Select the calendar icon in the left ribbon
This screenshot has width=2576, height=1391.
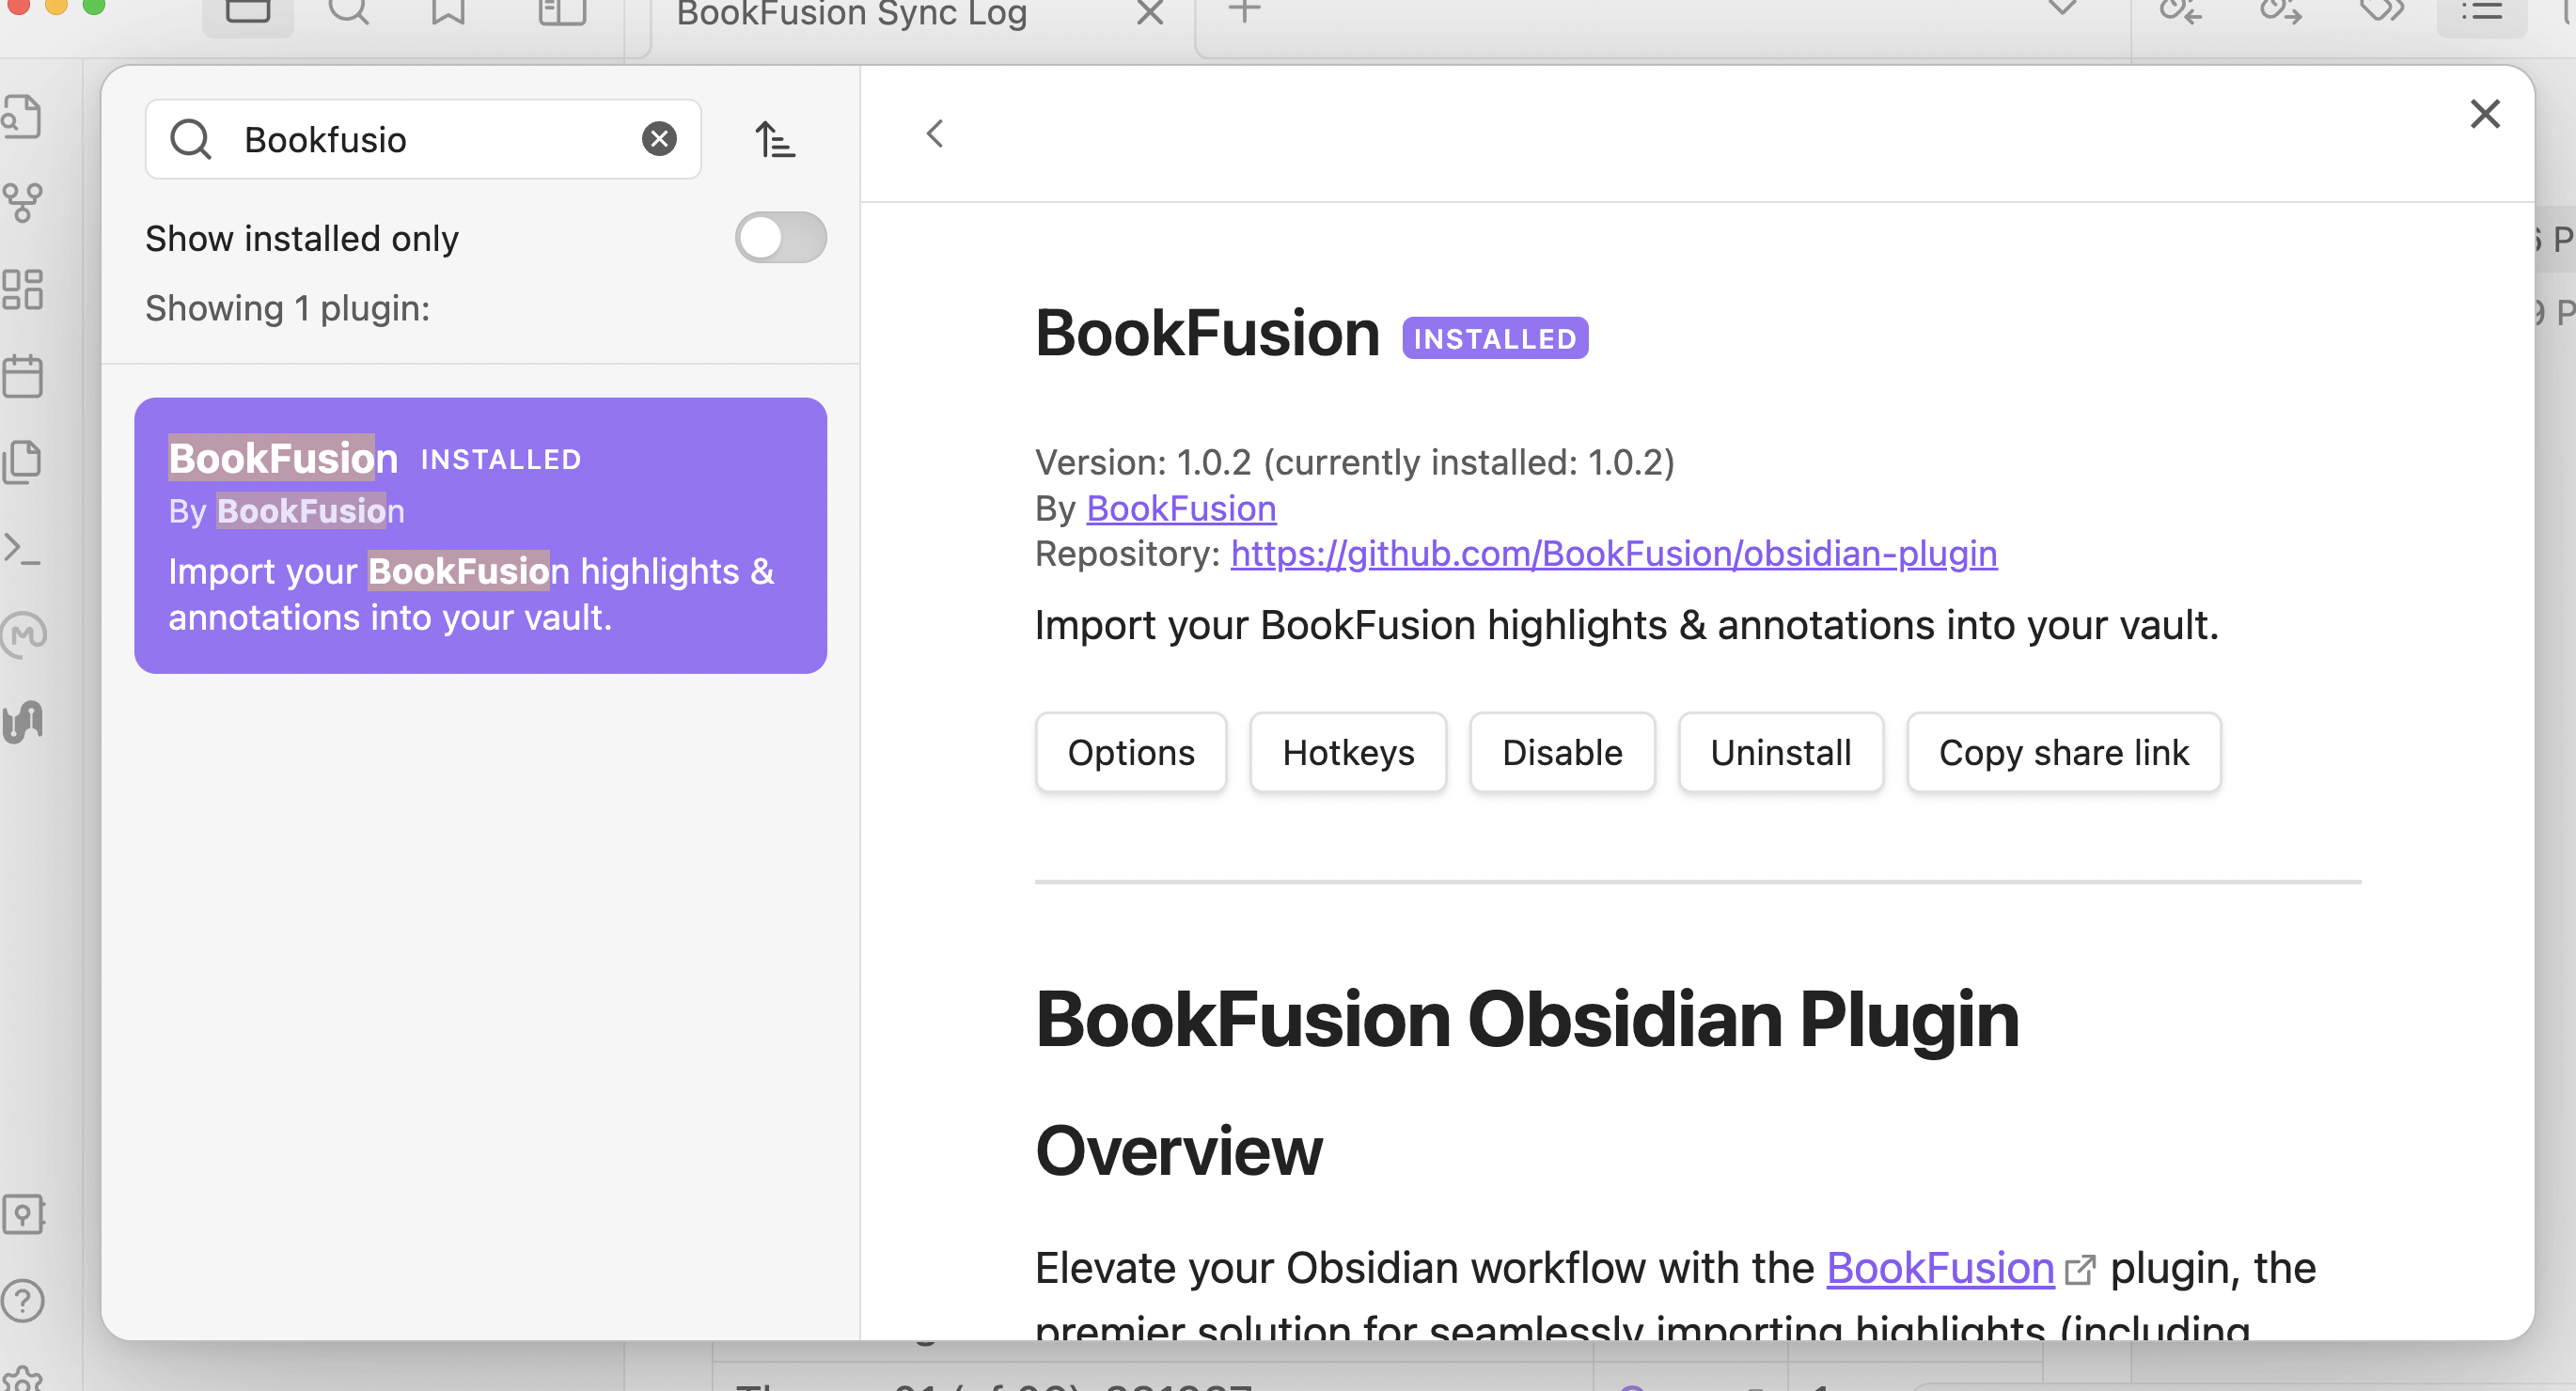[x=24, y=375]
